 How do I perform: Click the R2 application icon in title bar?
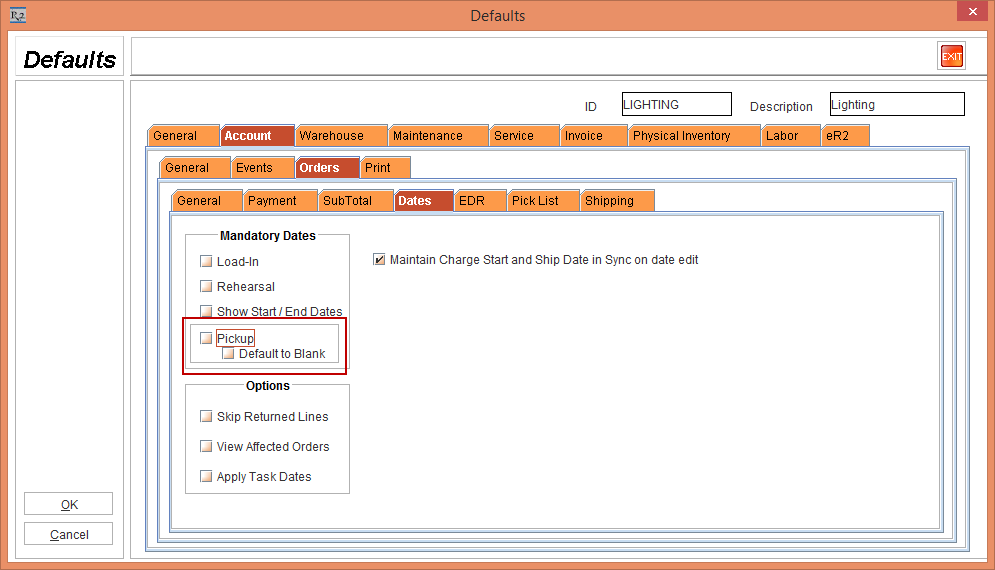17,15
